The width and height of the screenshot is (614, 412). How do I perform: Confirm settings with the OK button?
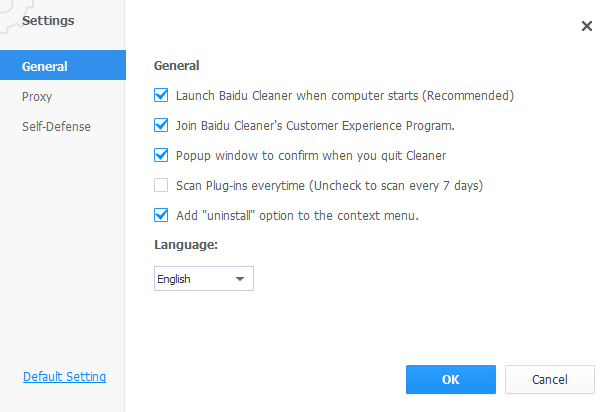[x=450, y=379]
